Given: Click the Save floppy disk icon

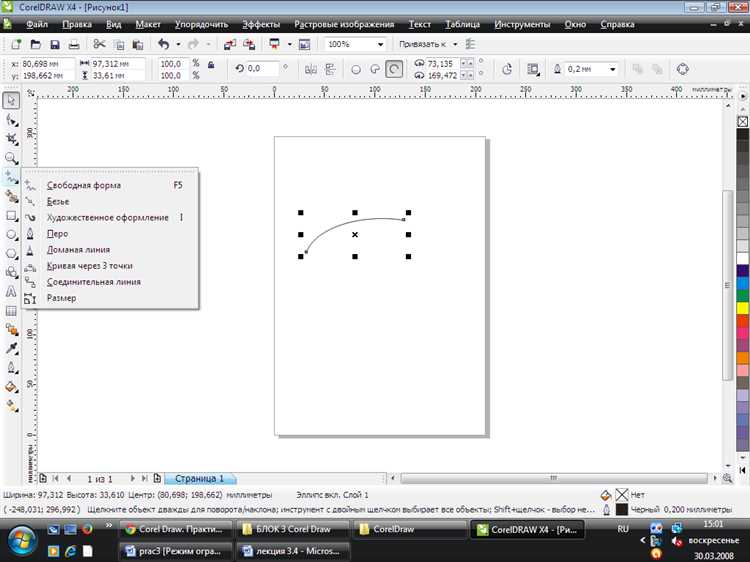Looking at the screenshot, I should pyautogui.click(x=54, y=44).
